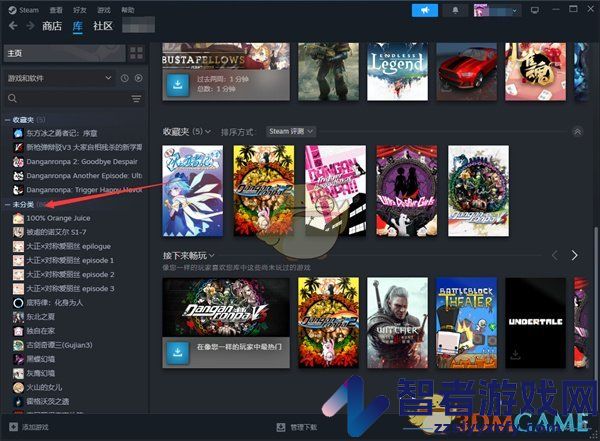Select Danganronpa Another Episode in sidebar
Image resolution: width=600 pixels, height=441 pixels.
pyautogui.click(x=84, y=176)
